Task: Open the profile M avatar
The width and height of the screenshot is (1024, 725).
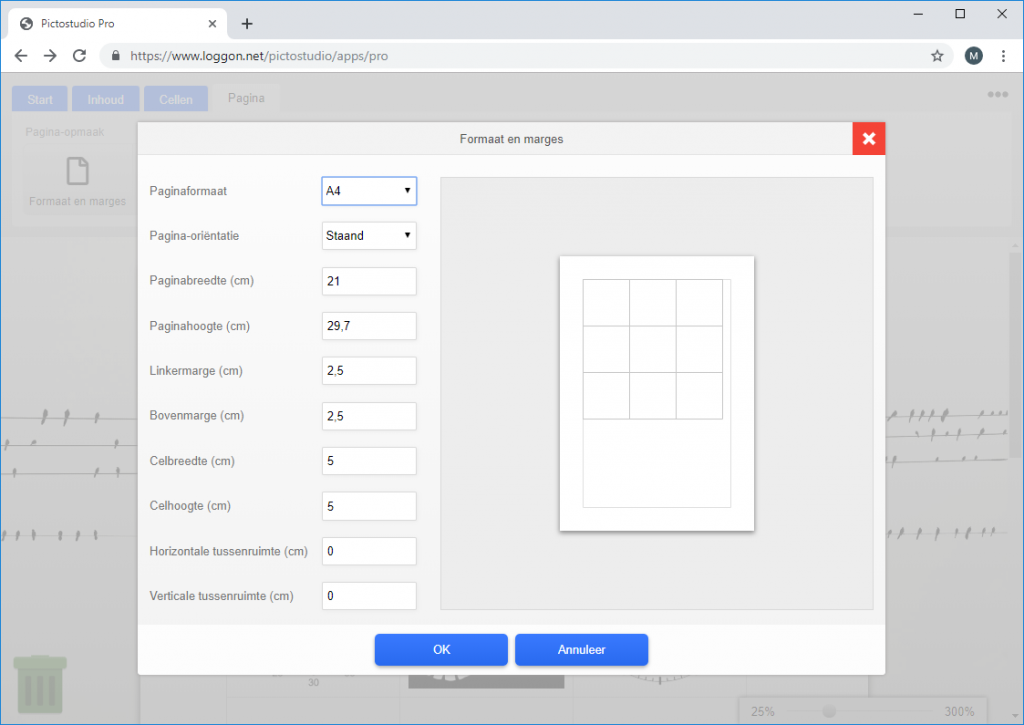Action: 973,56
